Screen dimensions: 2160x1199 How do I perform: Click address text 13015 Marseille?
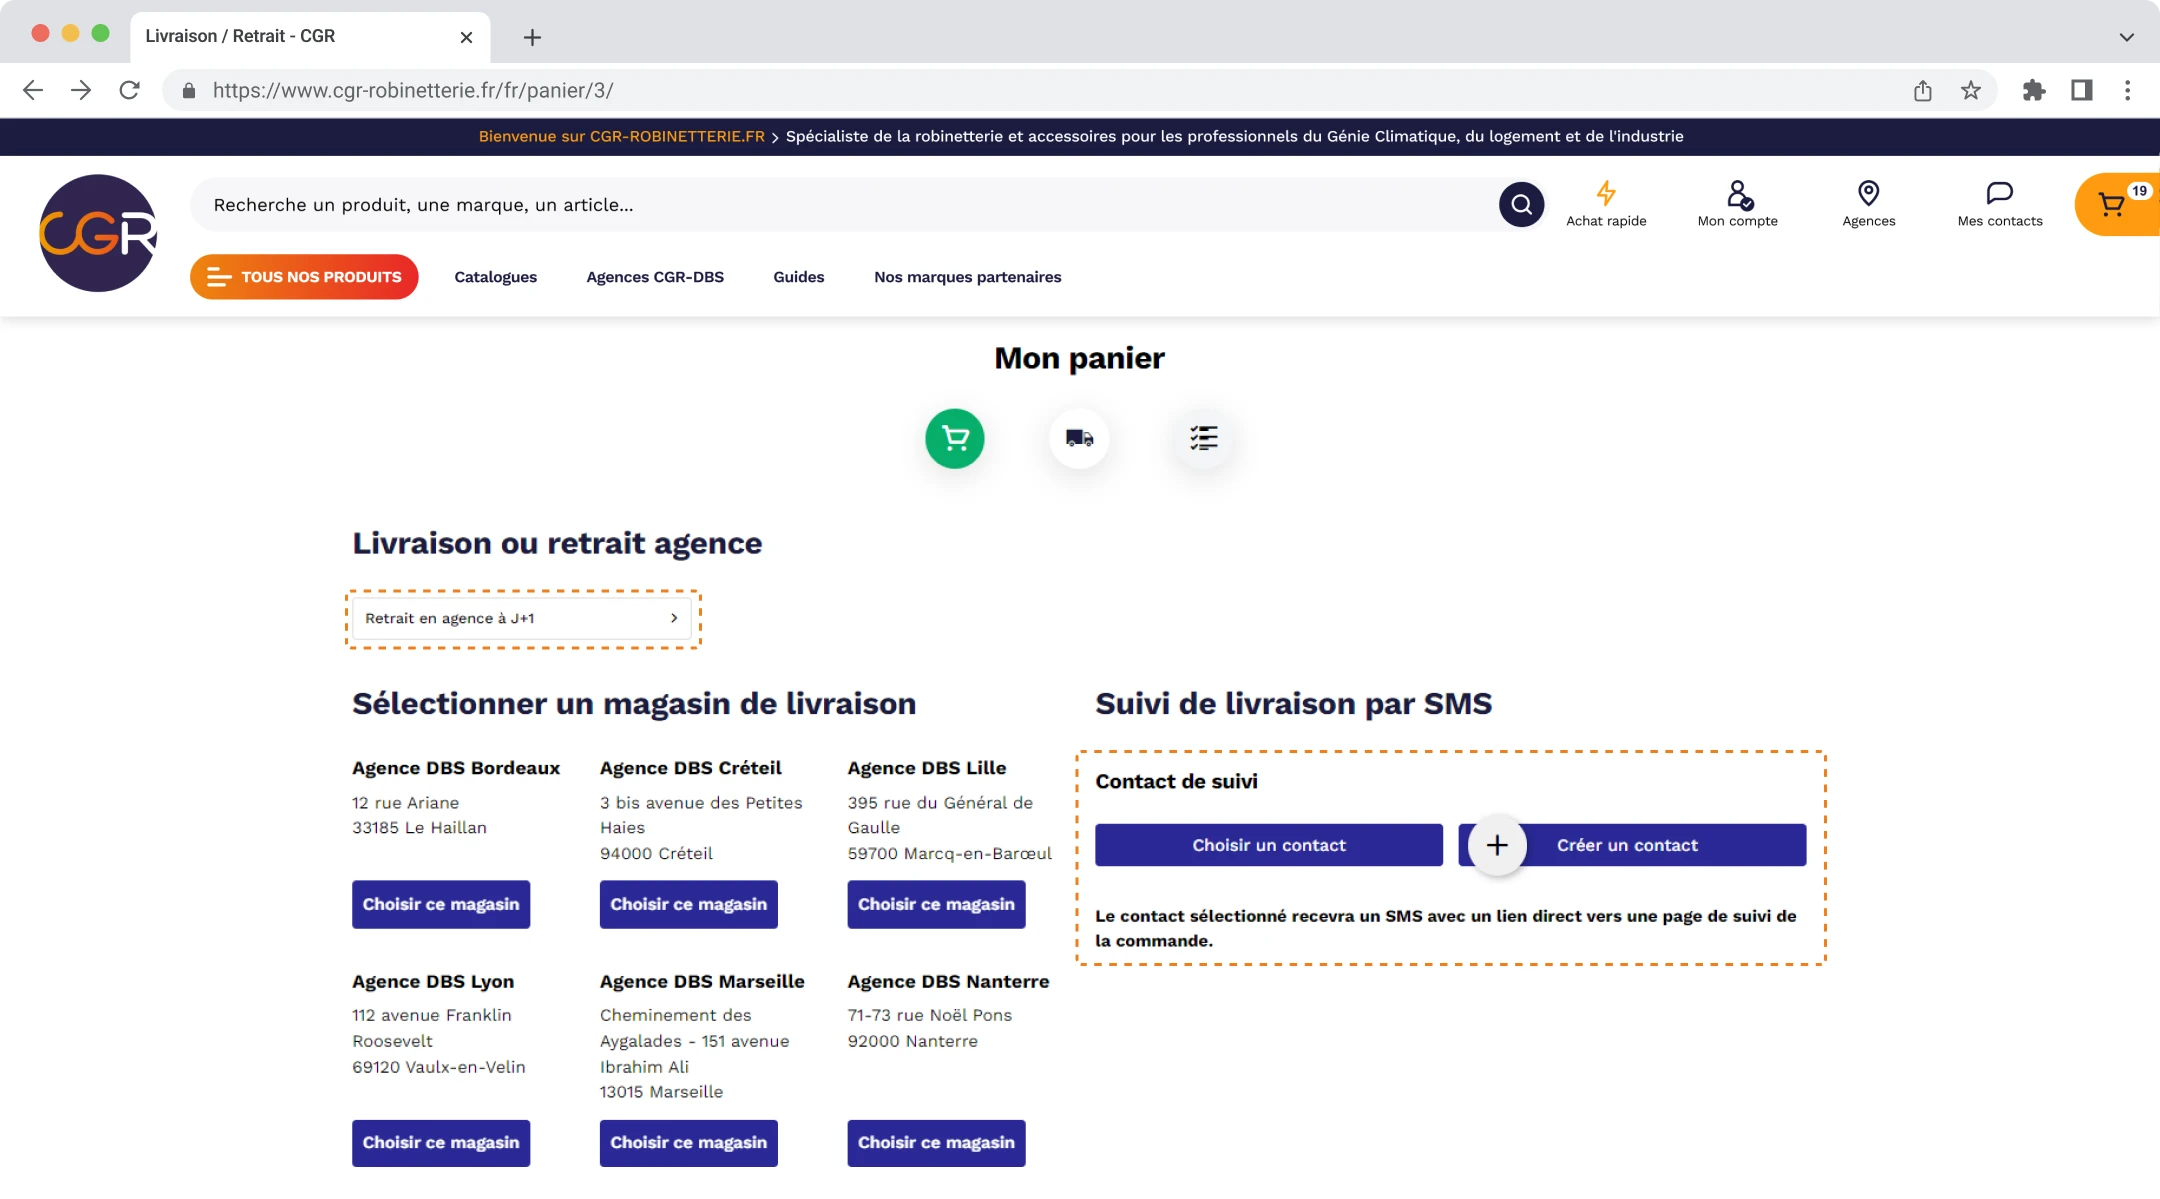pyautogui.click(x=661, y=1092)
